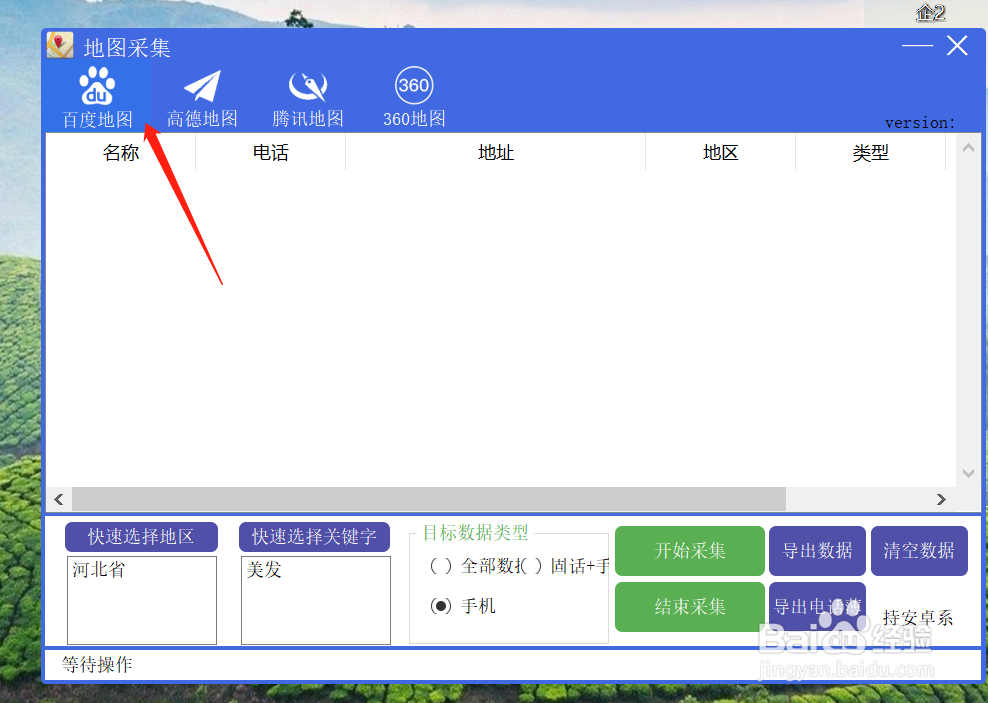Click the map collector app logo icon
Screen dimensions: 988x703
(60, 46)
